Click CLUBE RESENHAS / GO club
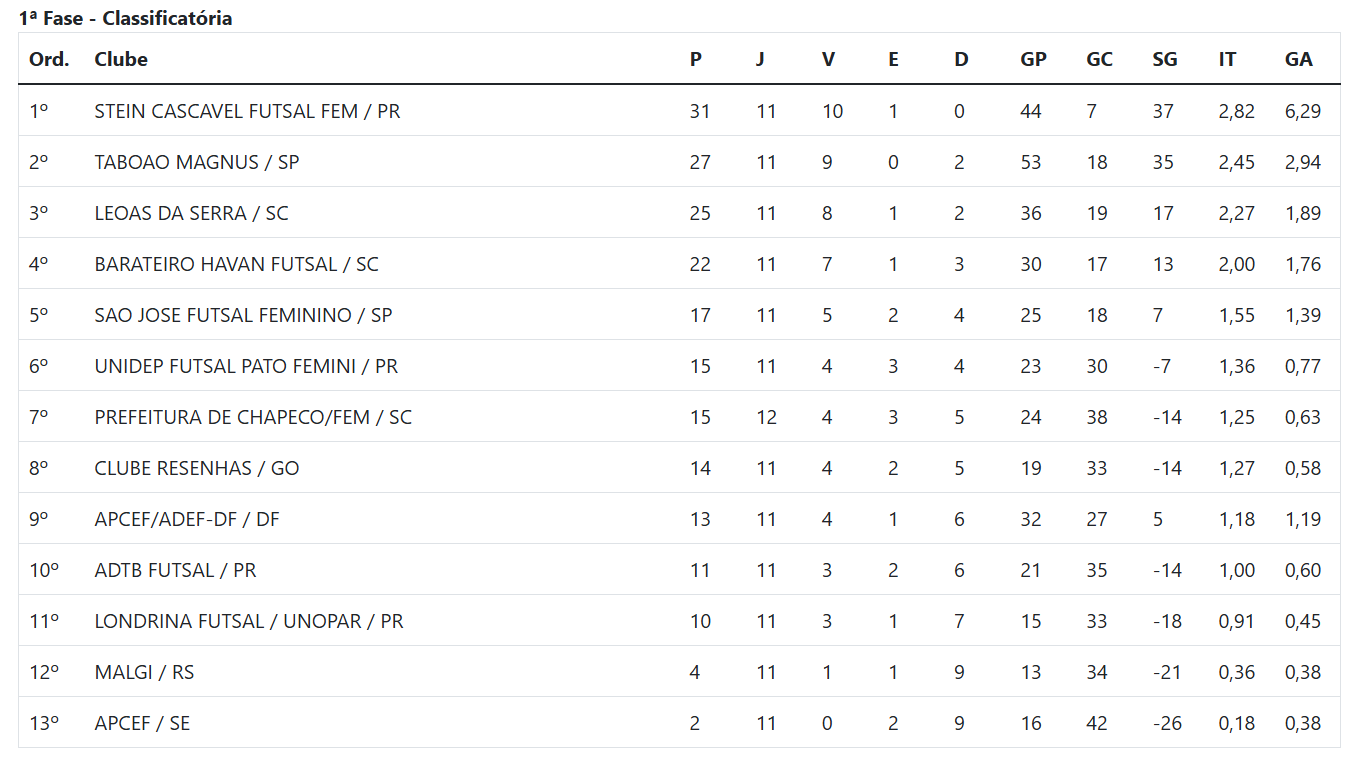1358x768 pixels. coord(197,468)
